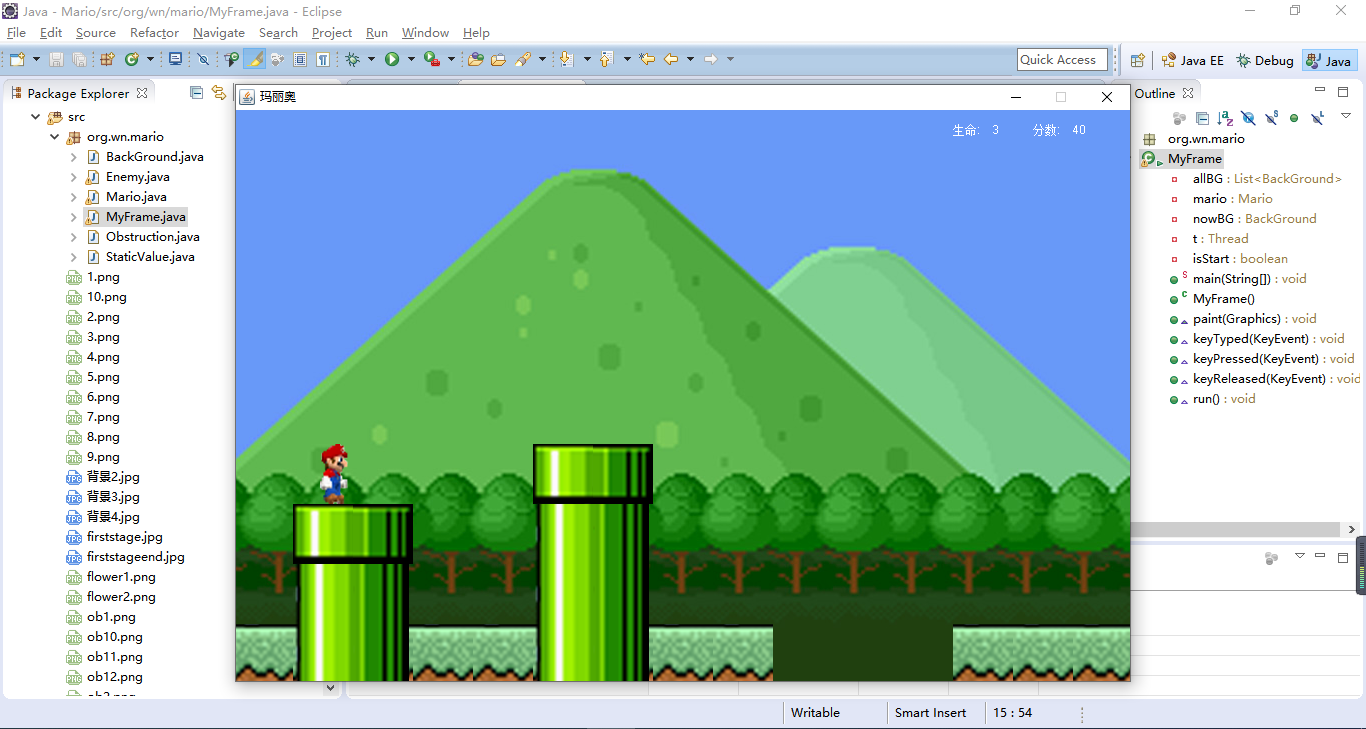Click the Last Edit Location icon
1366x729 pixels.
click(647, 60)
